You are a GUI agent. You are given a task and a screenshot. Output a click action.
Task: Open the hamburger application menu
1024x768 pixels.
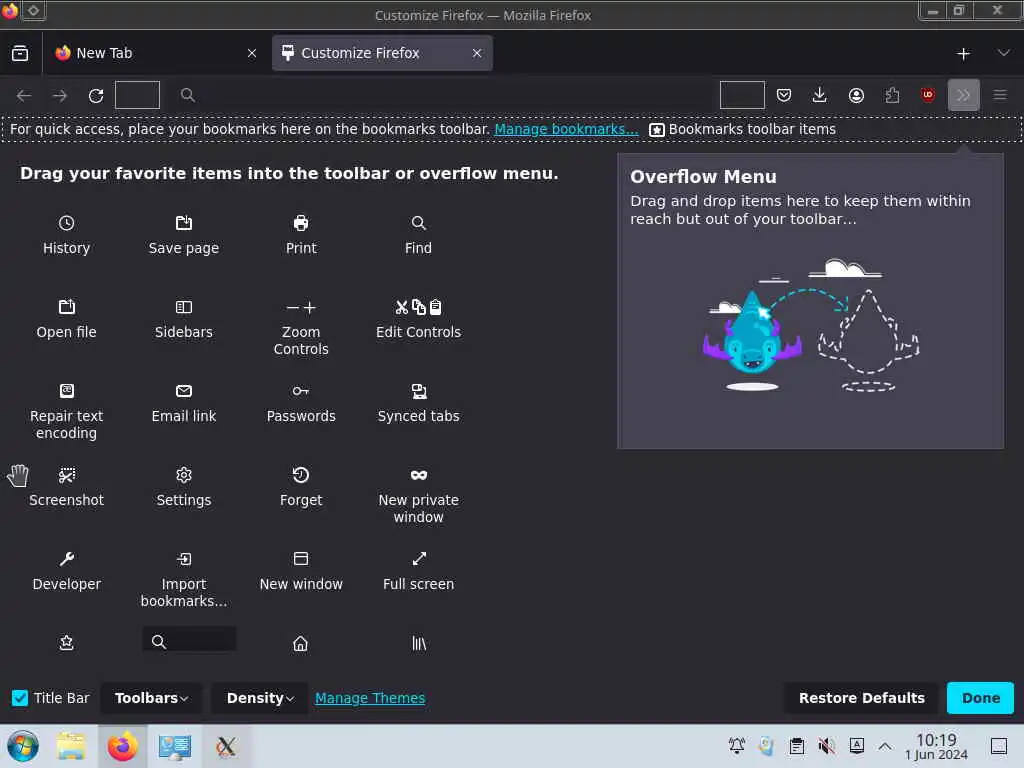(x=1000, y=95)
